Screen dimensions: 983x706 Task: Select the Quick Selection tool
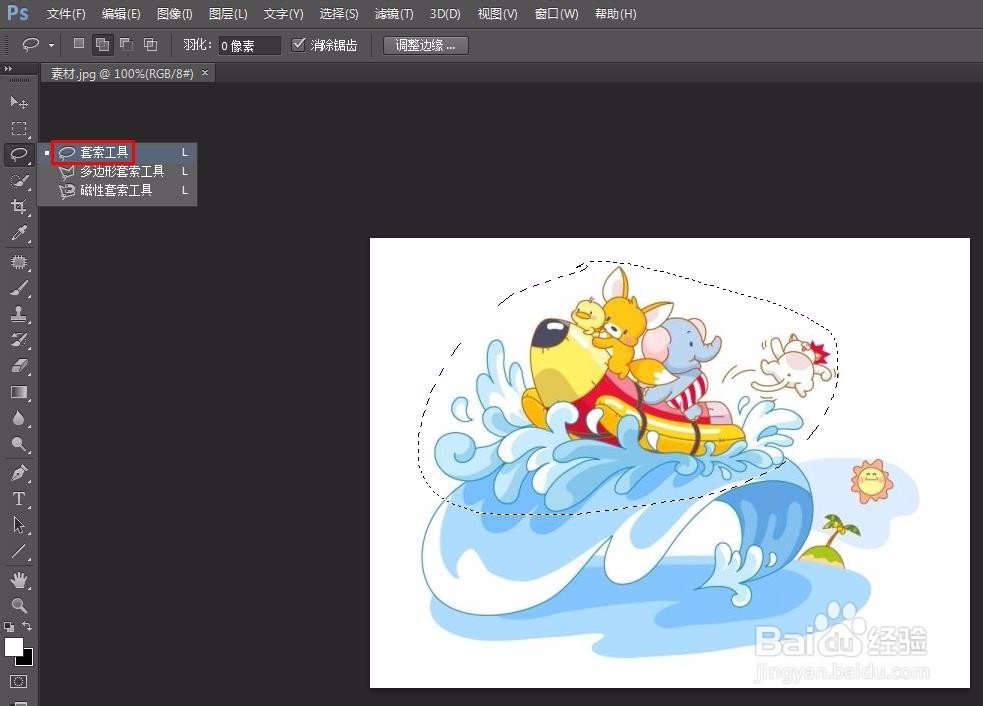click(x=19, y=181)
